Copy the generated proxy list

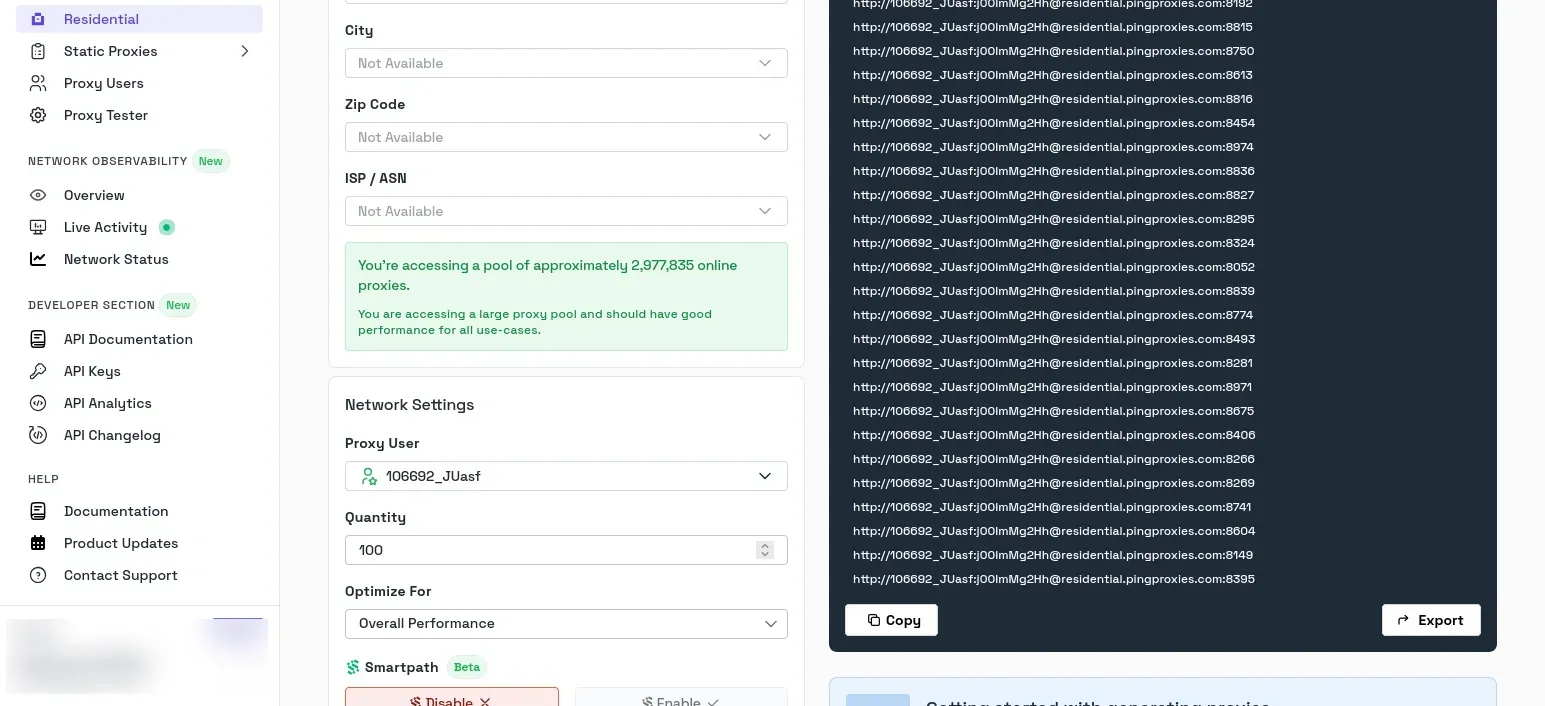coord(890,620)
